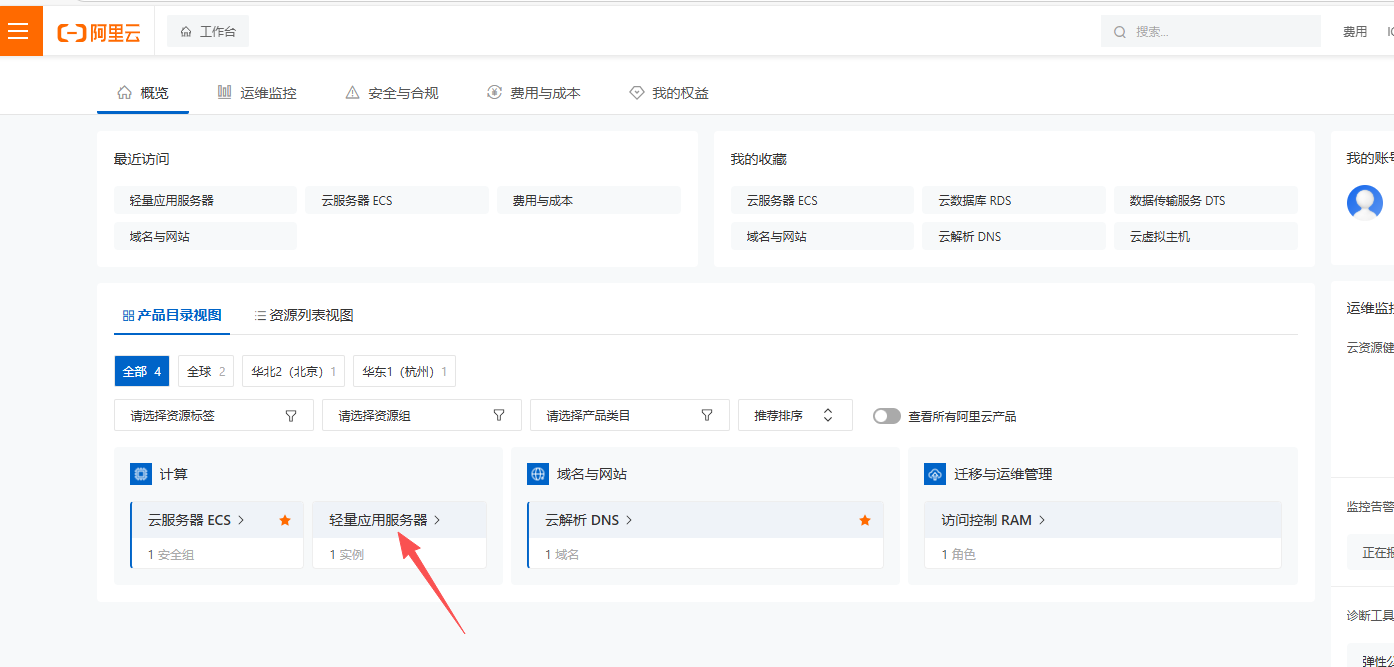The image size is (1394, 667).
Task: Select the 资源列表视图 view tab
Action: point(304,315)
